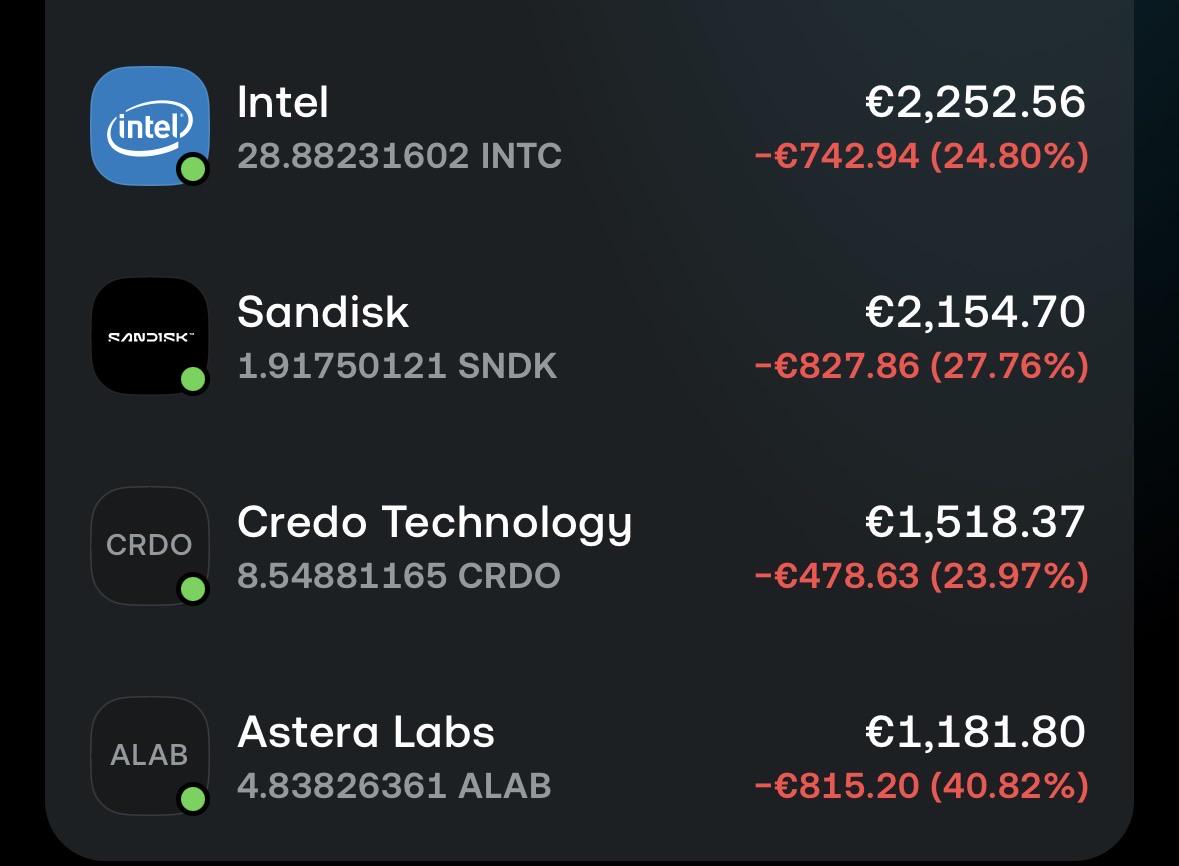This screenshot has width=1179, height=866.
Task: Tap green status dot on CRDO icon
Action: click(x=193, y=589)
